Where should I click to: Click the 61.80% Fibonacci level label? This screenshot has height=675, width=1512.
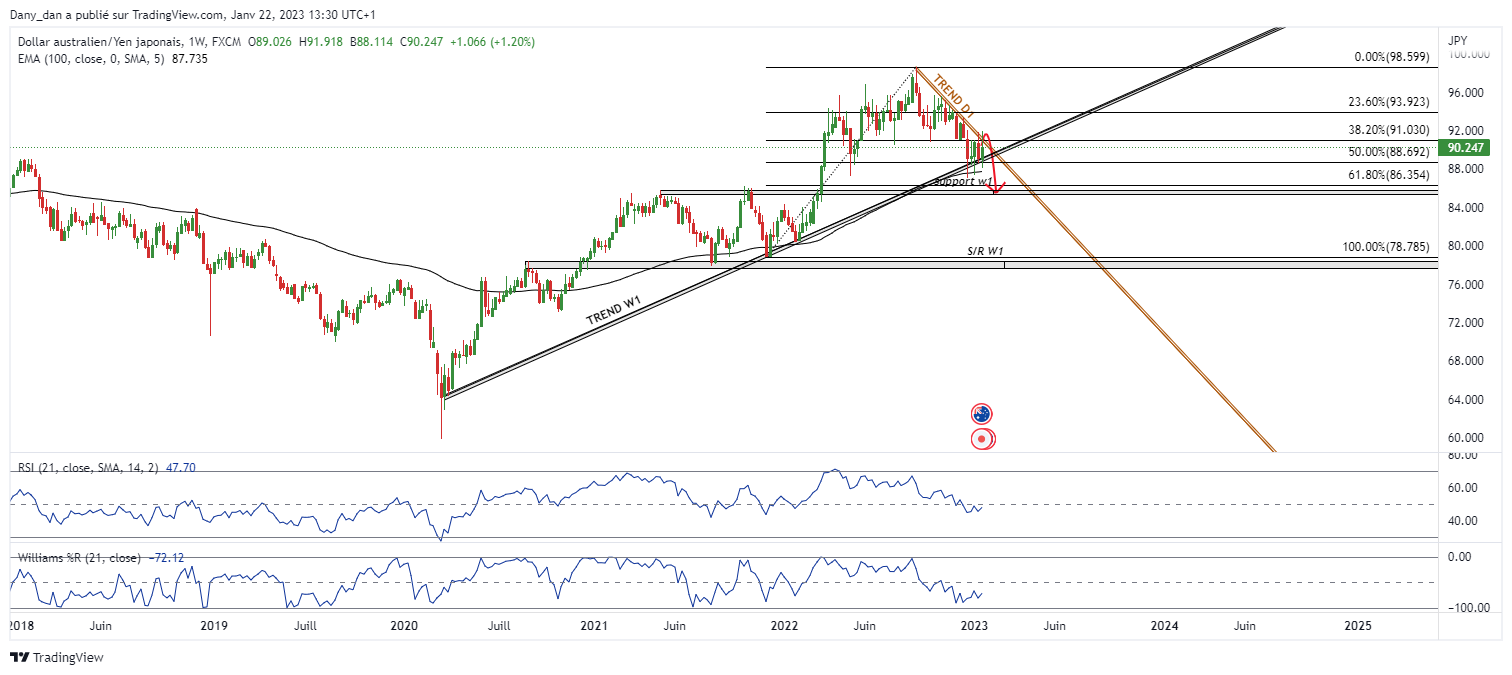[1392, 175]
